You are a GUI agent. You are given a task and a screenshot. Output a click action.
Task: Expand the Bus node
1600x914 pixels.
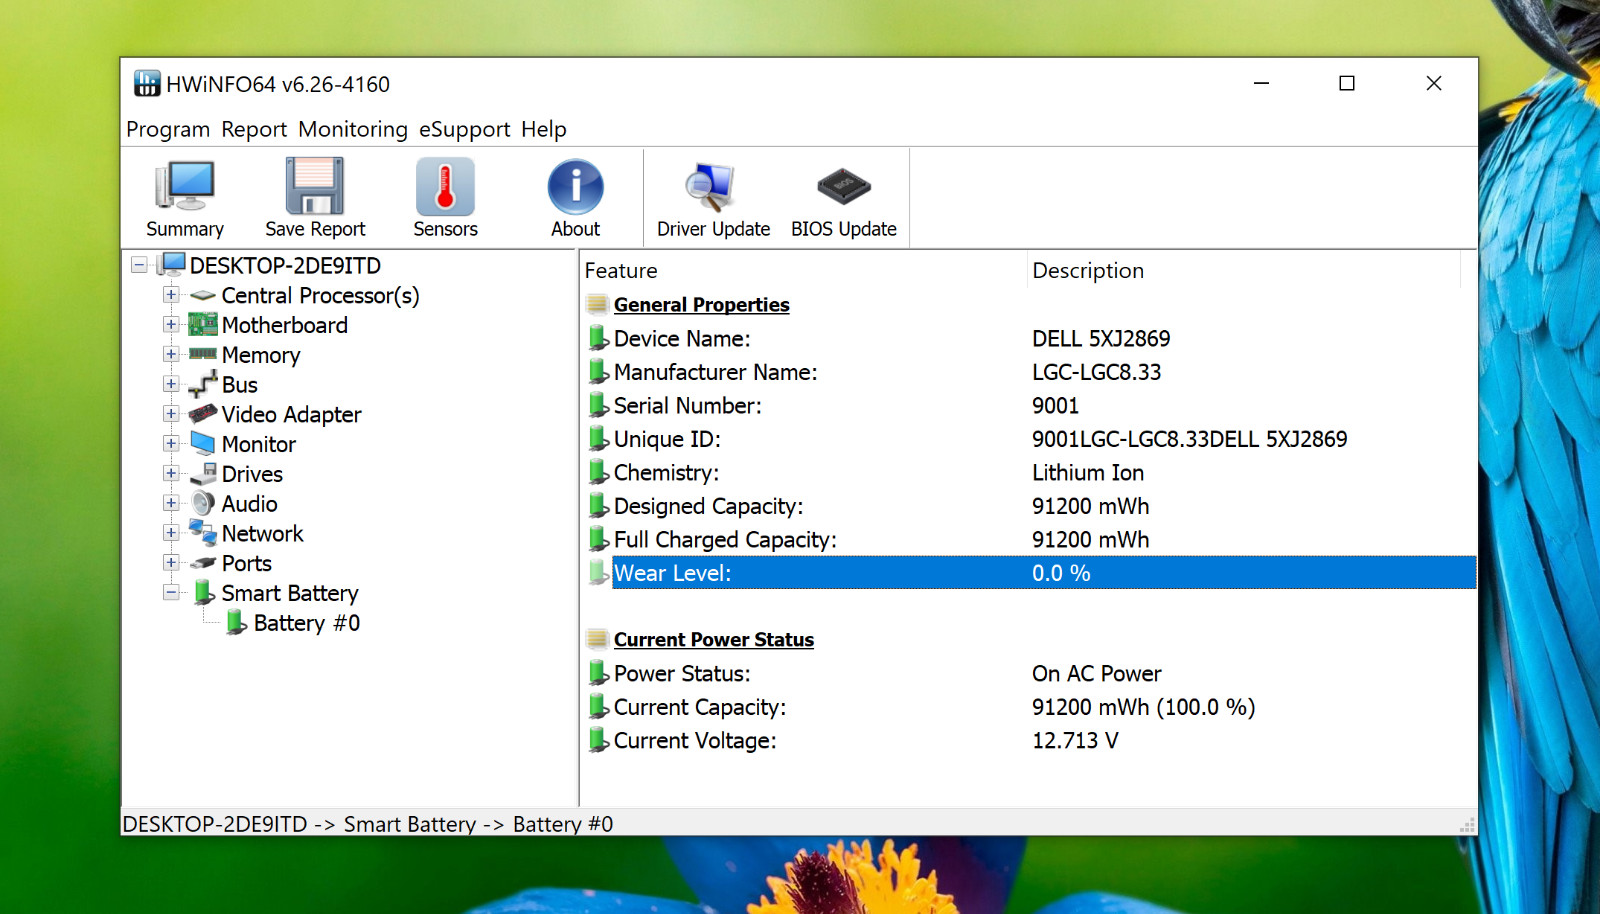coord(171,384)
